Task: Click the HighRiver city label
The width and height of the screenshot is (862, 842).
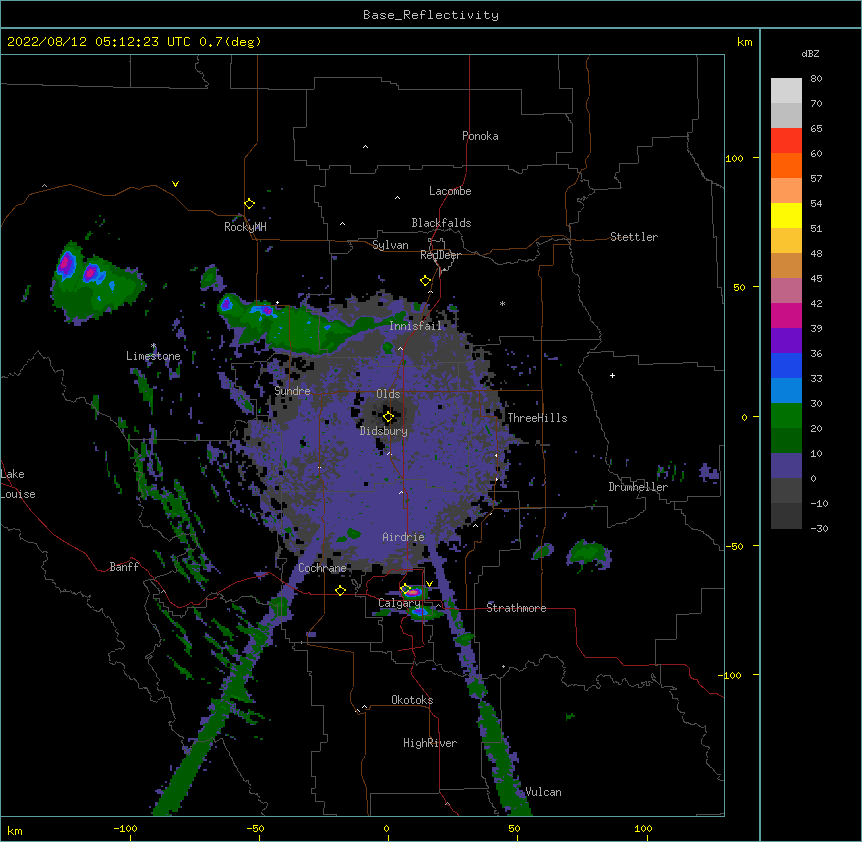Action: 430,743
